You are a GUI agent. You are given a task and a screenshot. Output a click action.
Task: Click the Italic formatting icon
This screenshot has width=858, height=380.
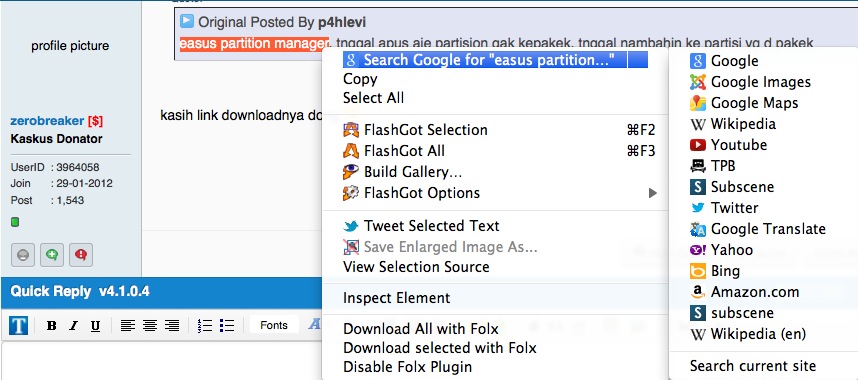(73, 326)
